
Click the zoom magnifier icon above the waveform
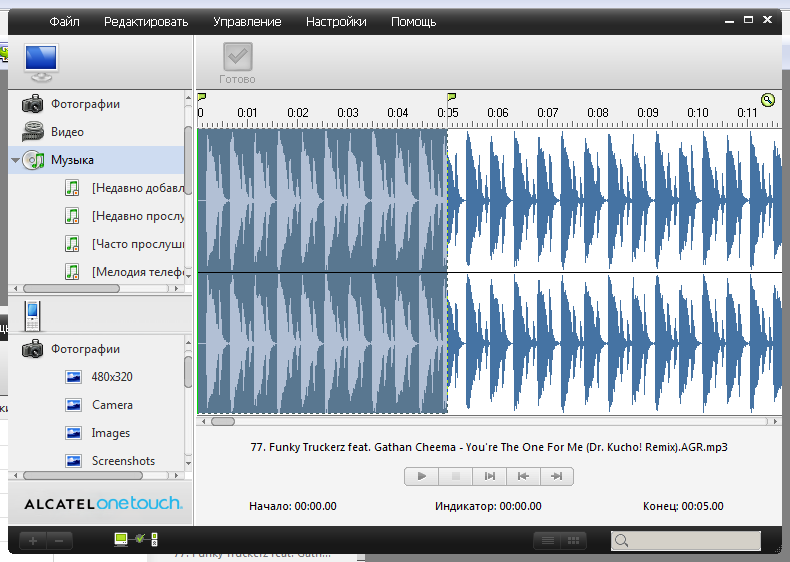tap(767, 99)
